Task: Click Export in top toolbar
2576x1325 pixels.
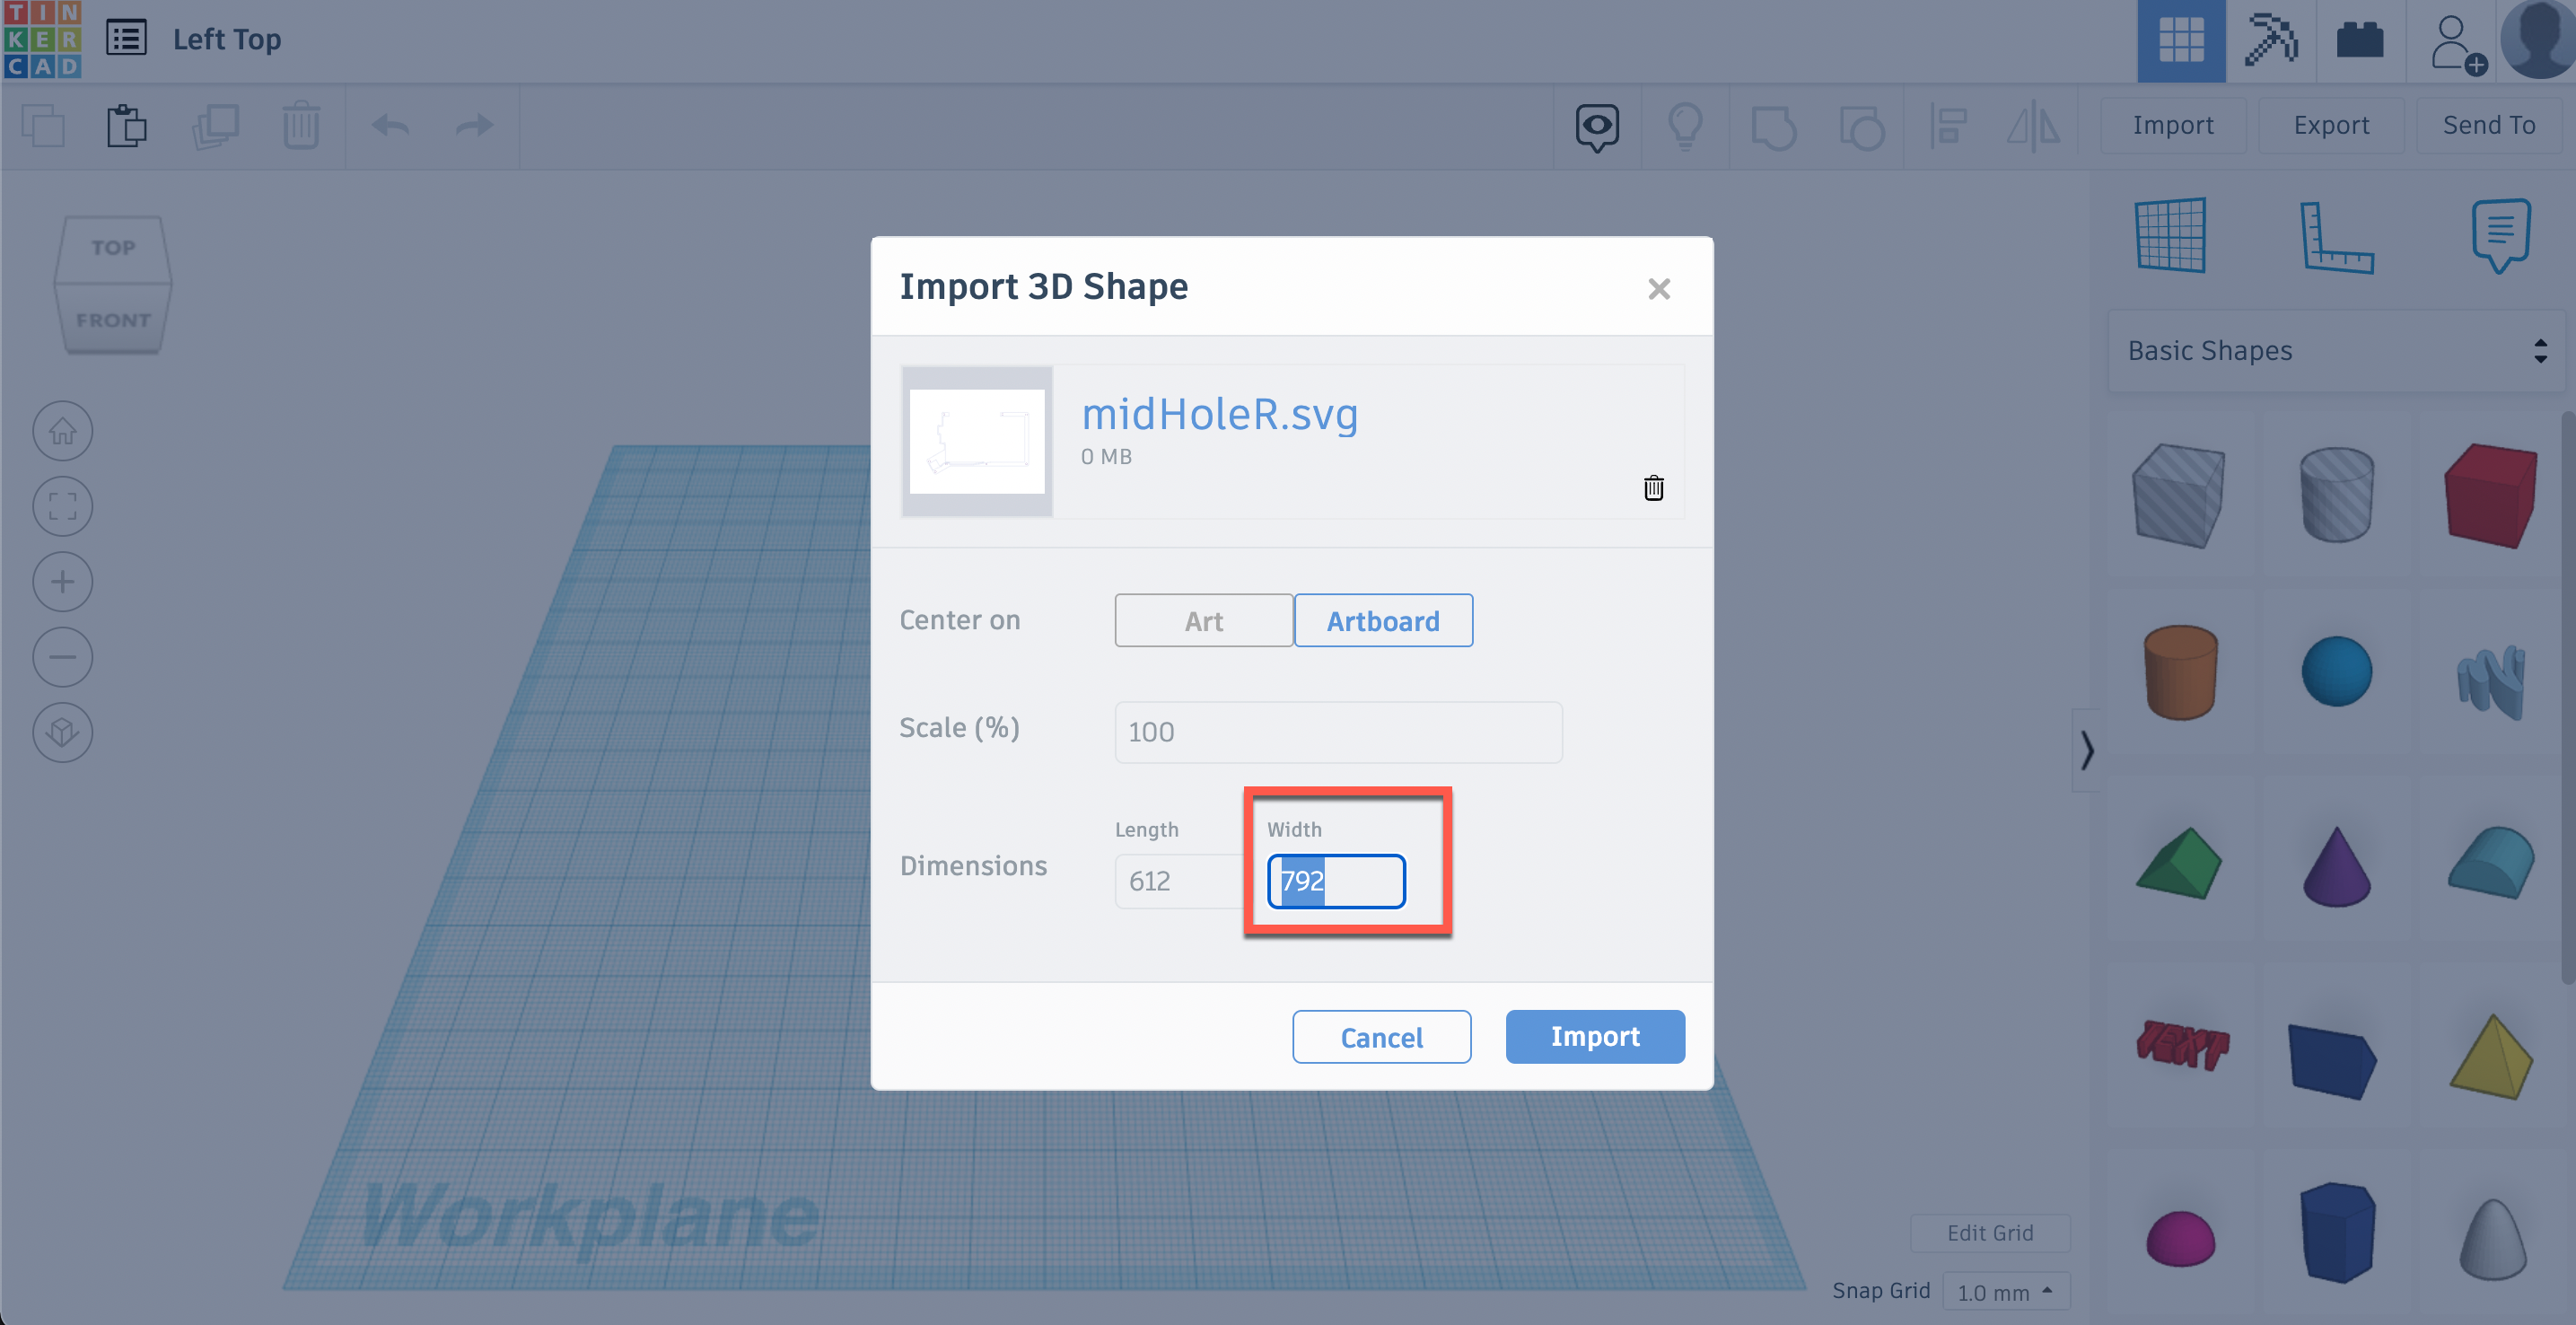Action: coord(2331,125)
